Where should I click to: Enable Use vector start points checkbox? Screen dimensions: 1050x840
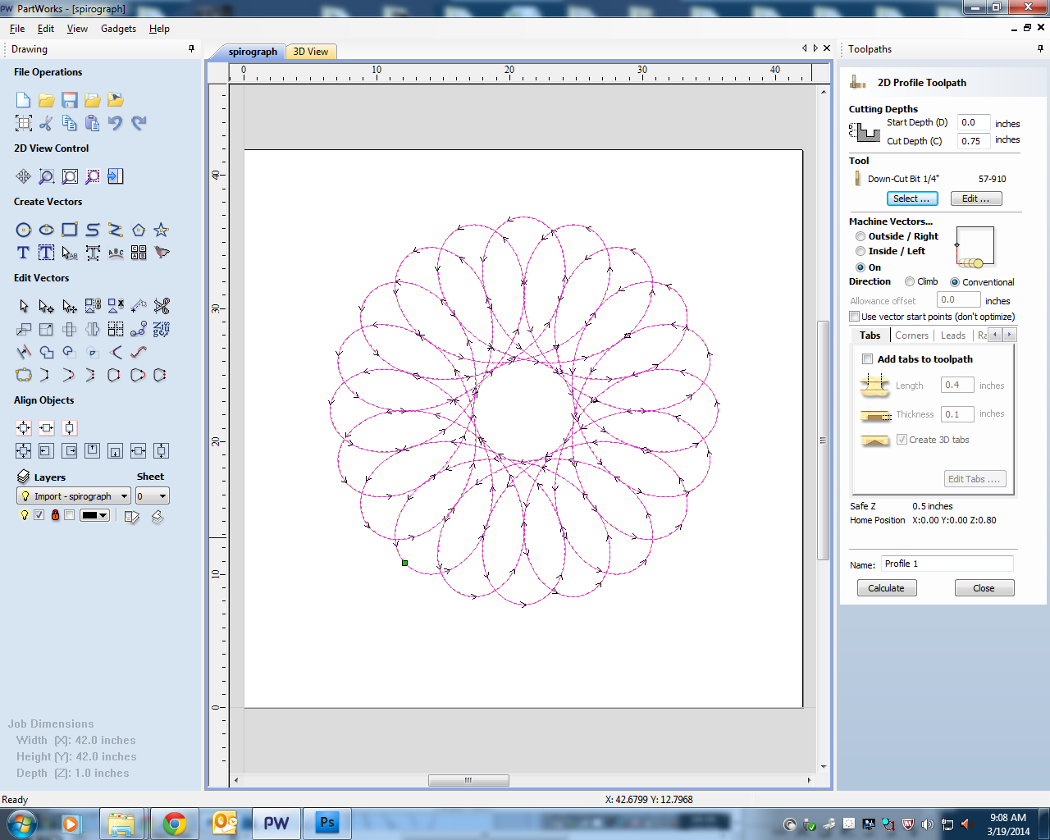[854, 316]
